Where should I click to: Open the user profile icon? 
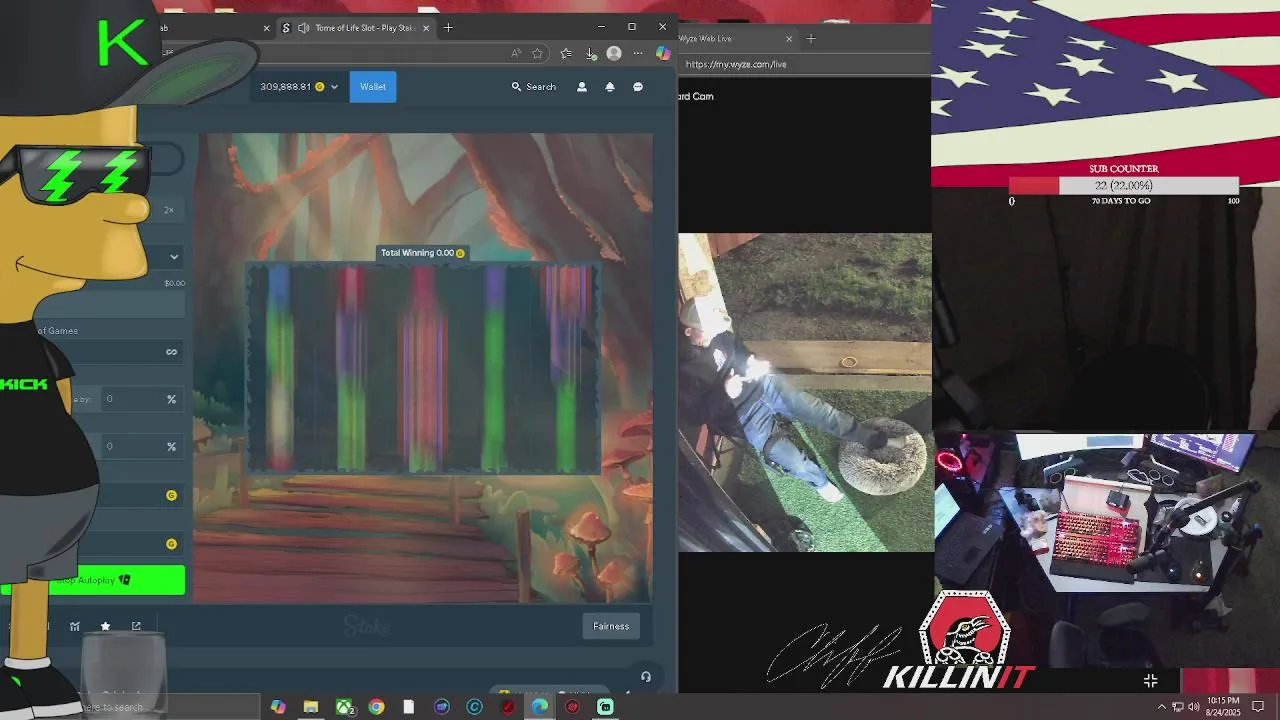click(x=582, y=87)
